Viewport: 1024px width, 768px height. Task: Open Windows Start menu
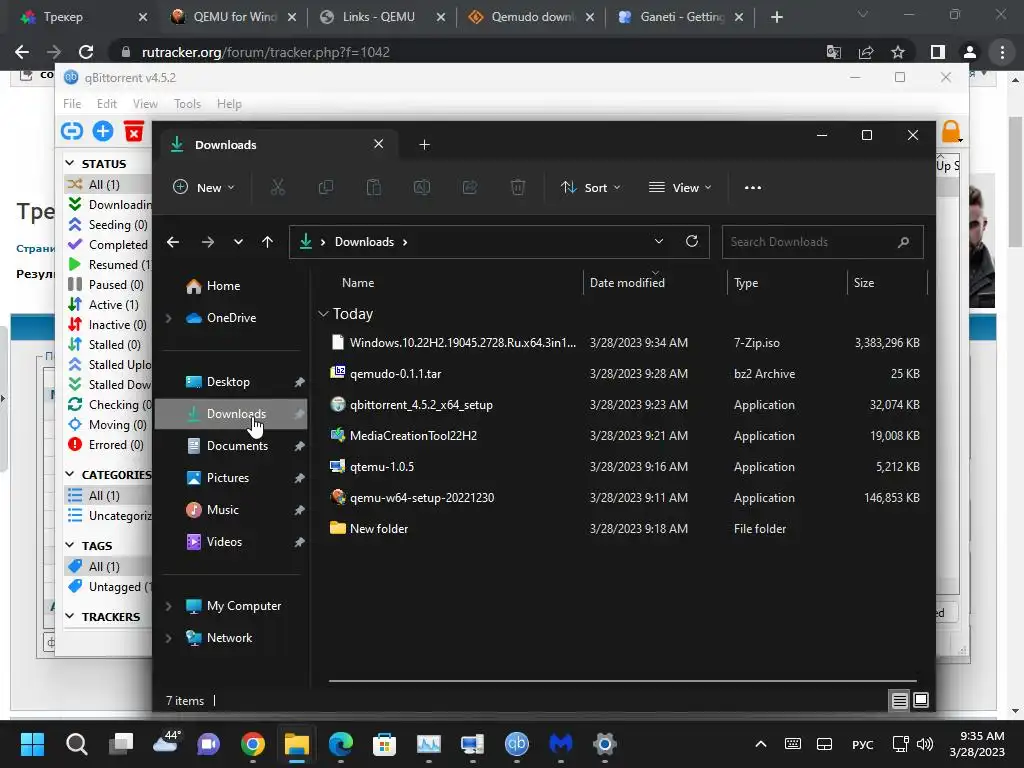tap(32, 744)
